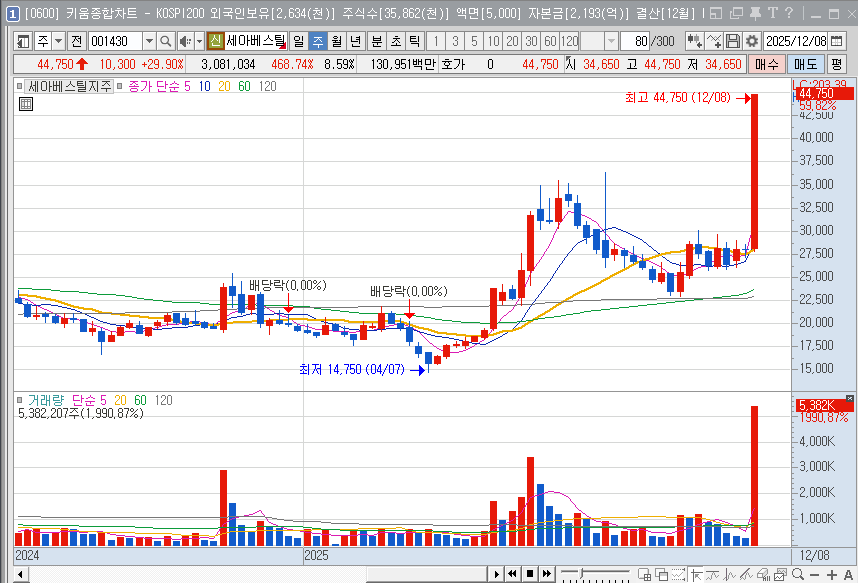Click the 전 button
This screenshot has height=583, width=858.
pos(77,41)
